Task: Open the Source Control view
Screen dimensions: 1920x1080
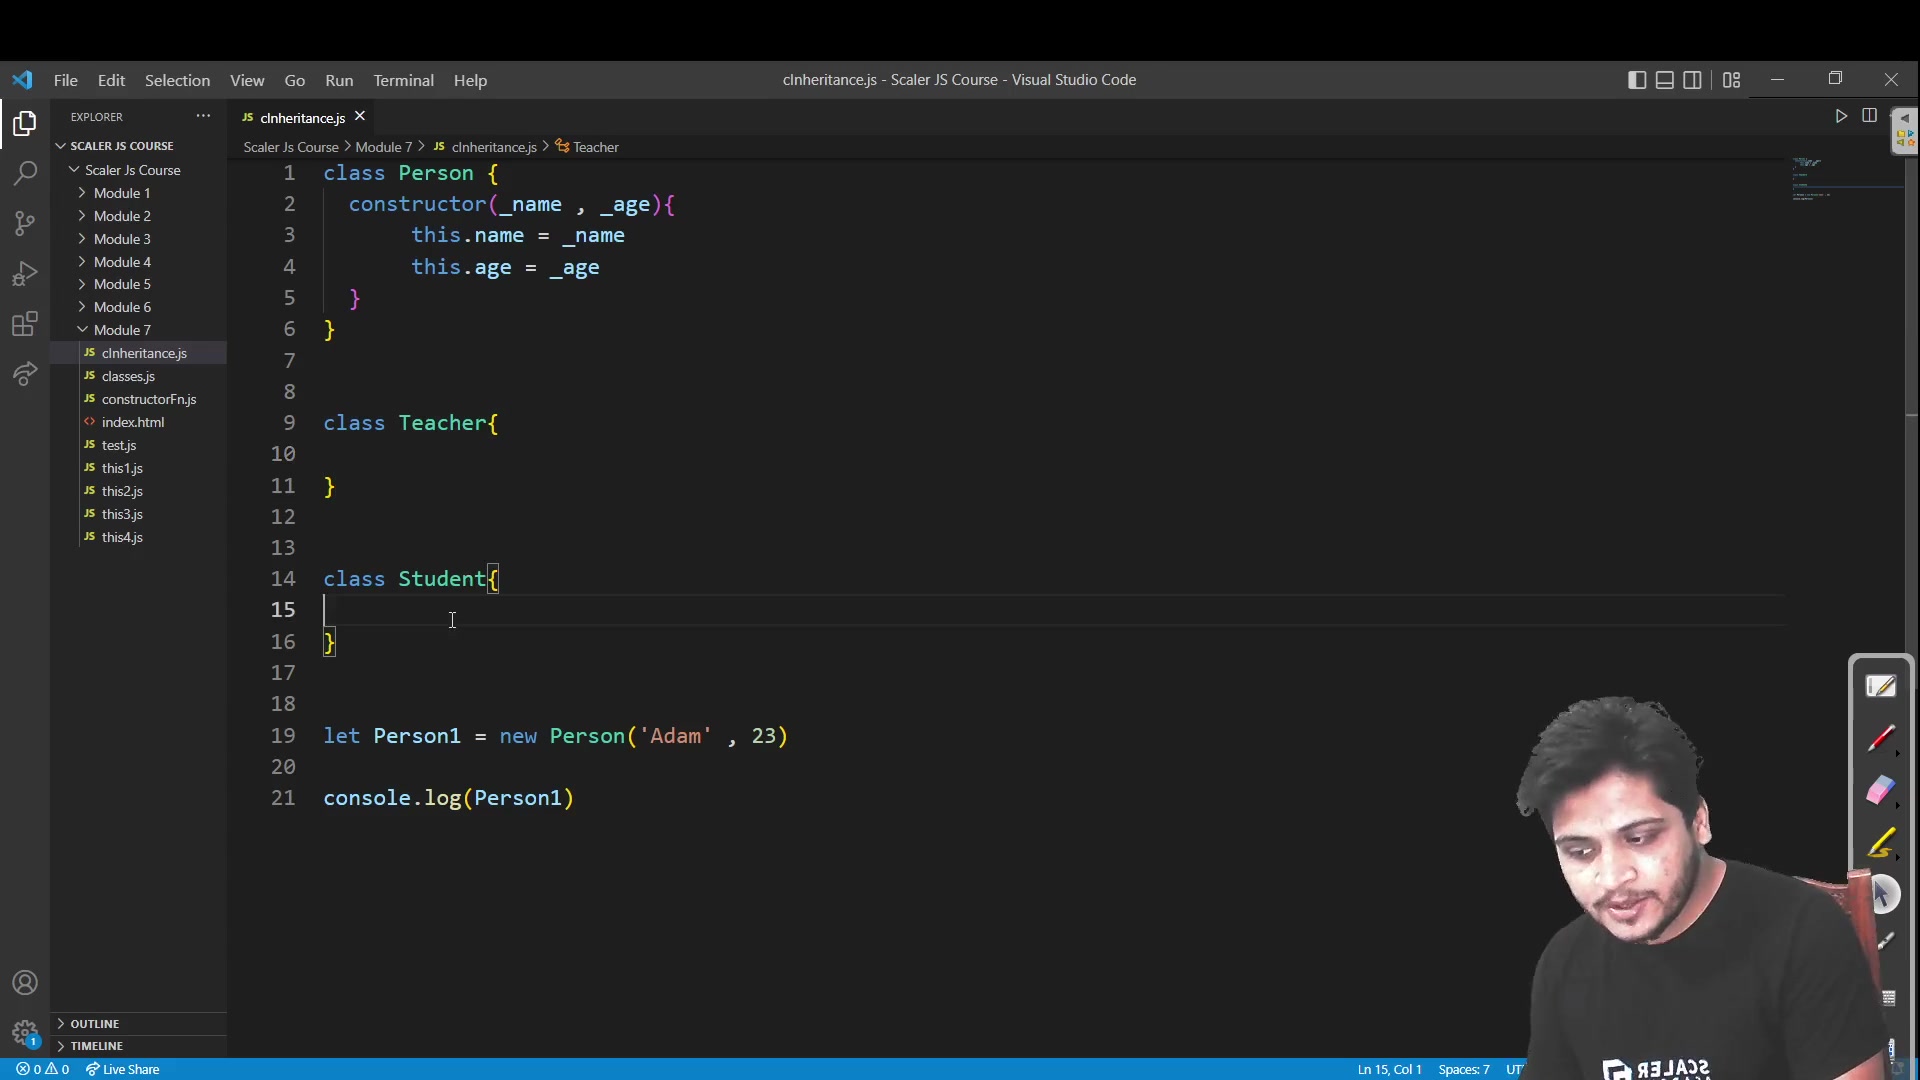Action: point(25,223)
